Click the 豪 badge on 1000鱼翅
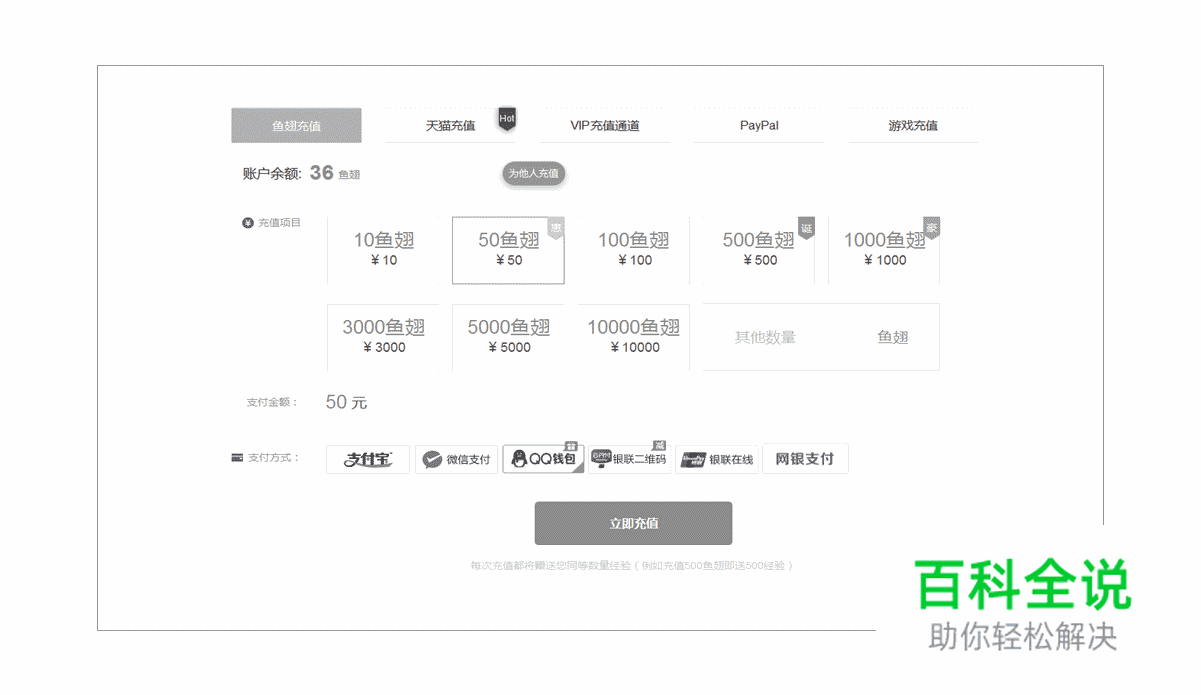 931,227
